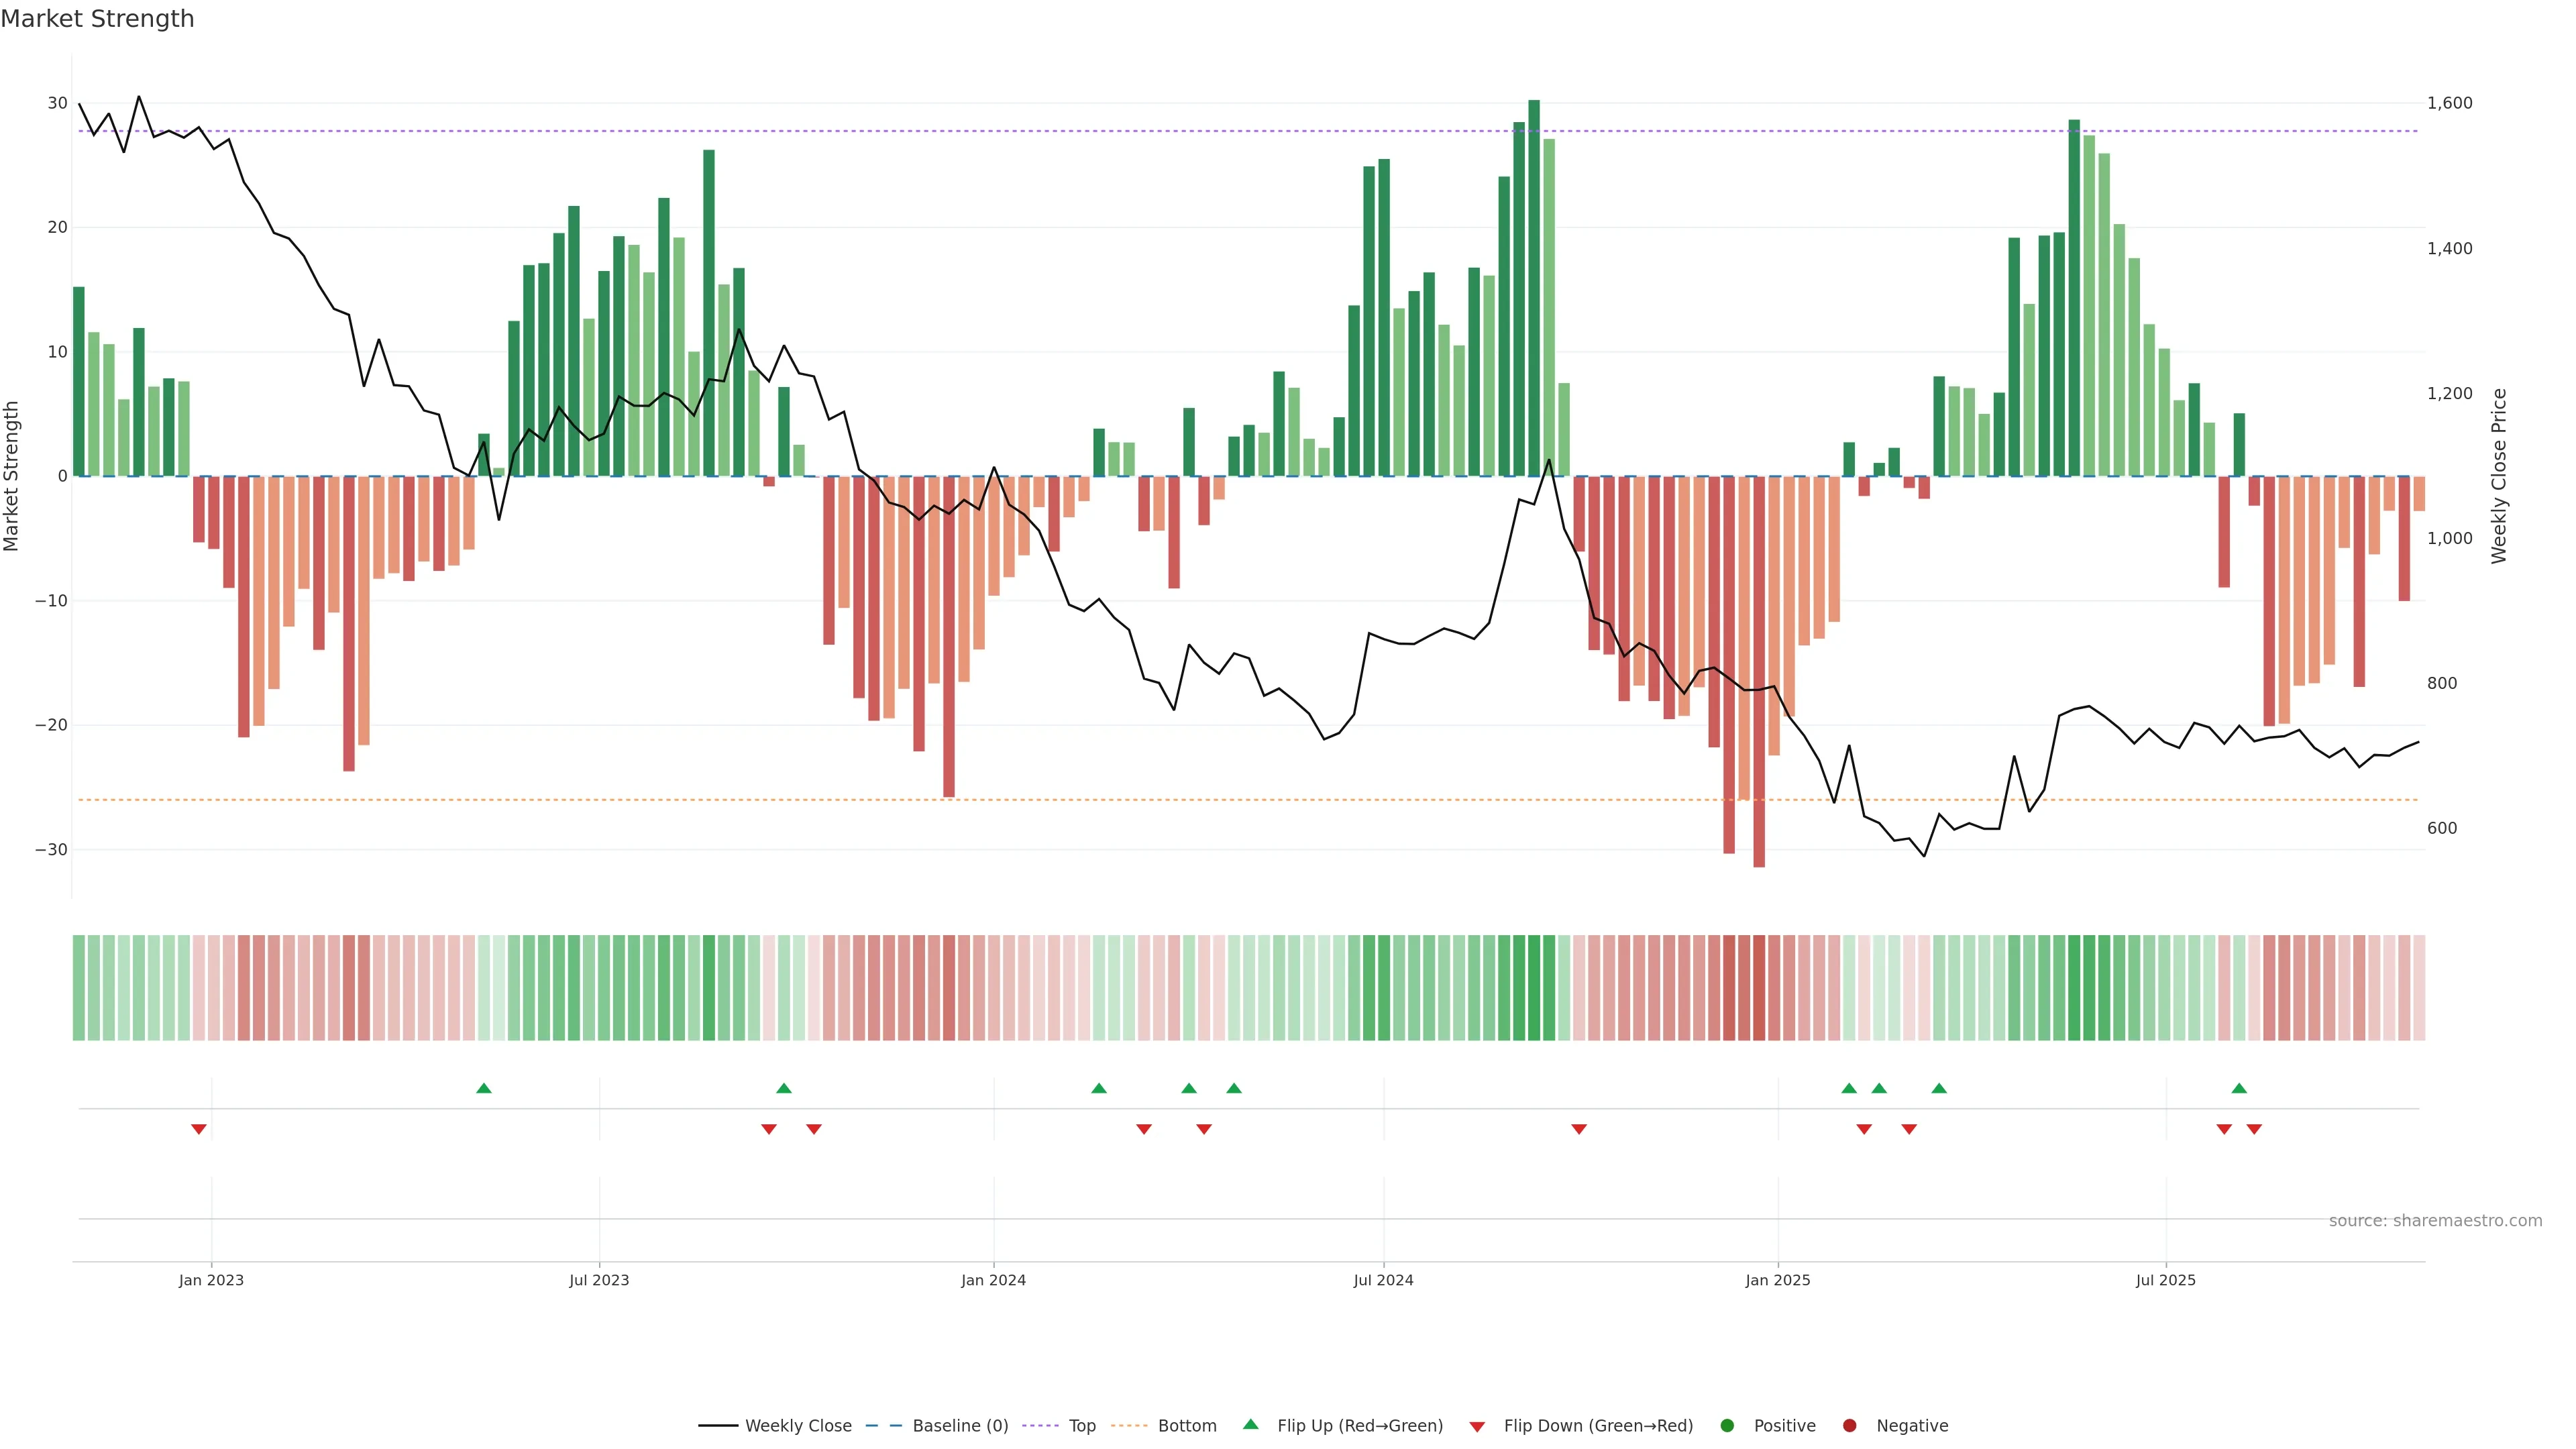
Task: Click the Flip Up green triangle legend icon
Action: coord(1250,1425)
